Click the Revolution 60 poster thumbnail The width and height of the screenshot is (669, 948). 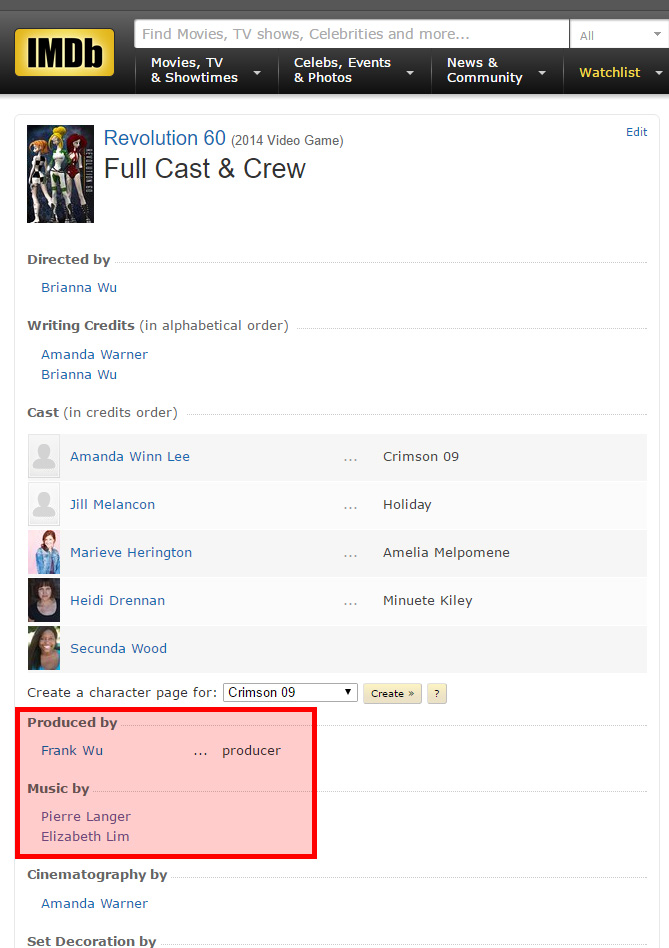(x=60, y=174)
